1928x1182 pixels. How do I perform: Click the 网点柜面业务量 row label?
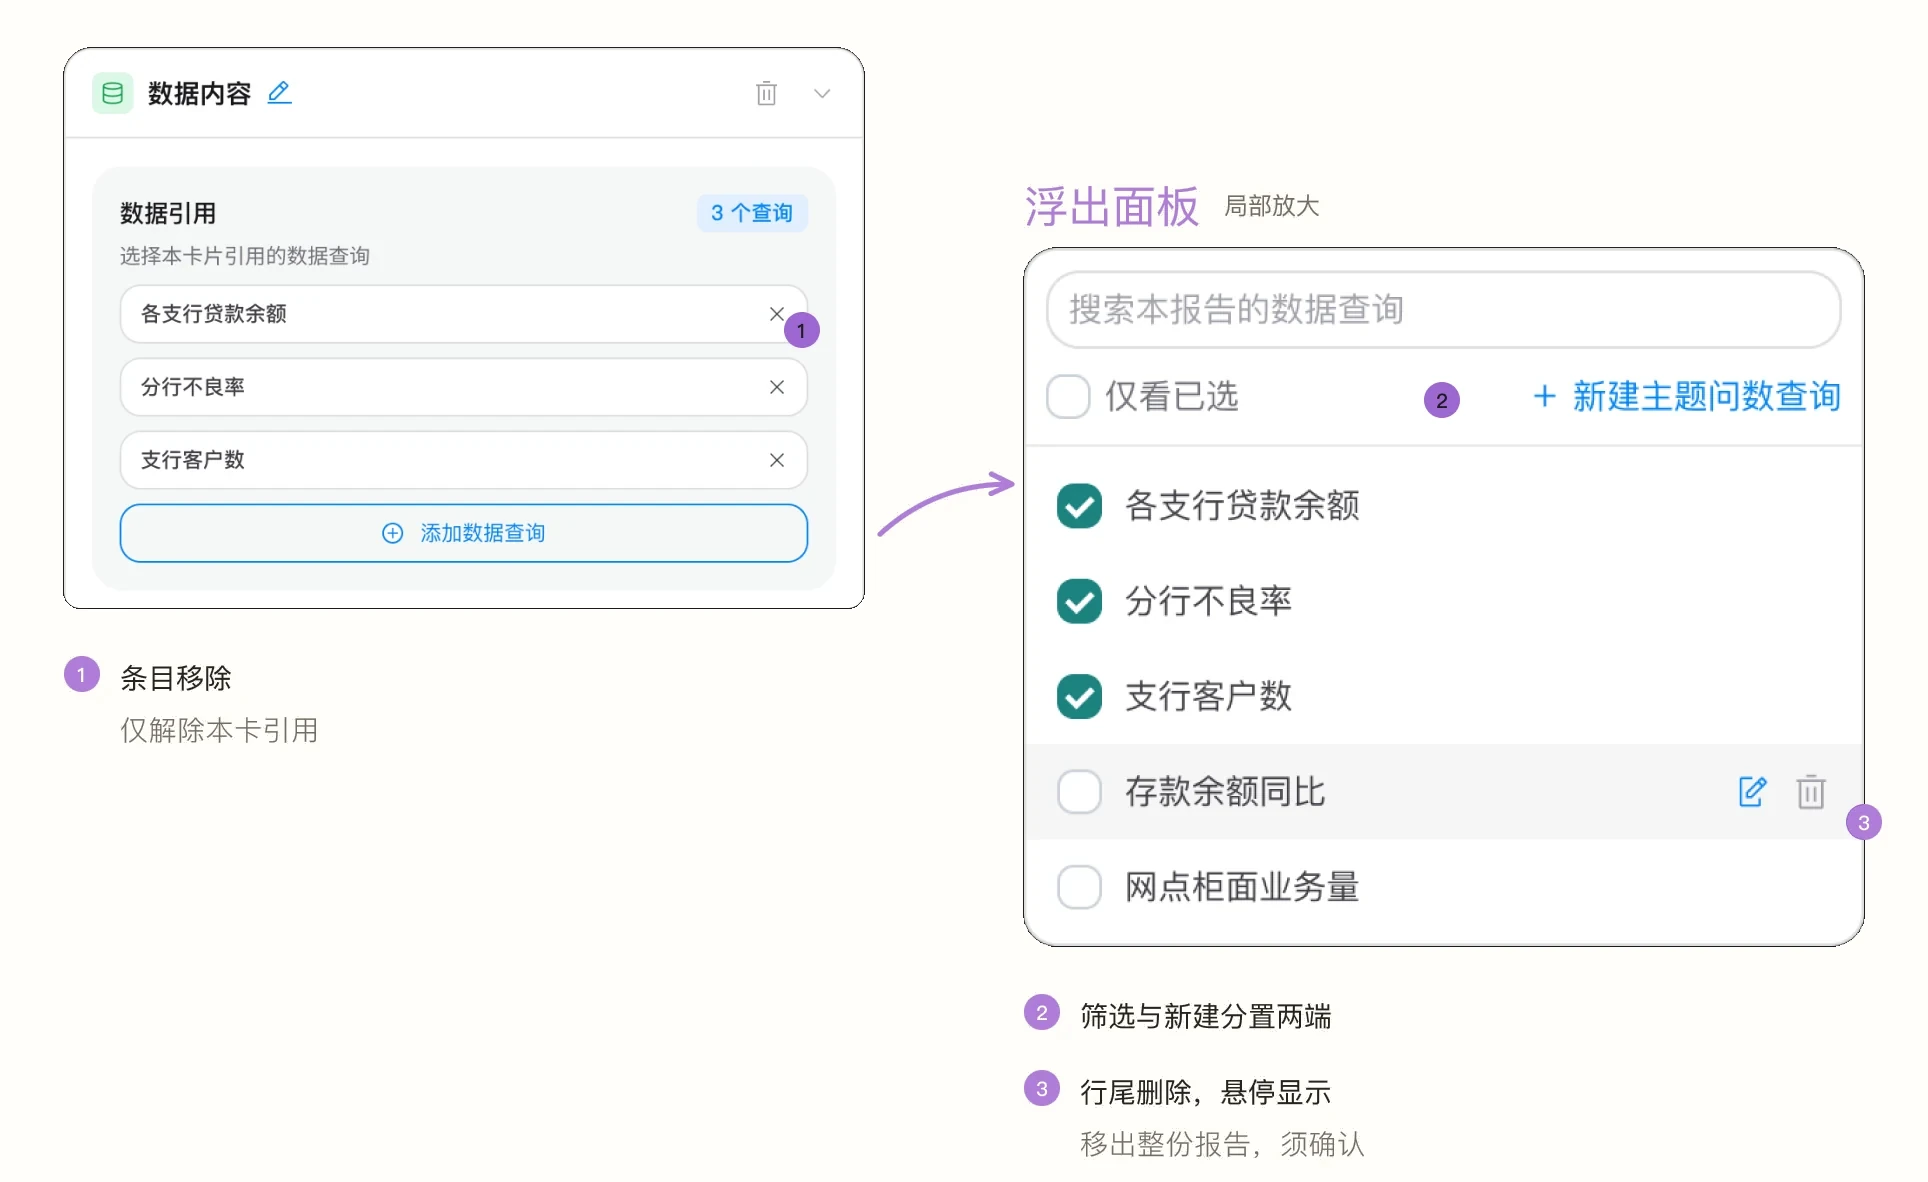click(1242, 887)
